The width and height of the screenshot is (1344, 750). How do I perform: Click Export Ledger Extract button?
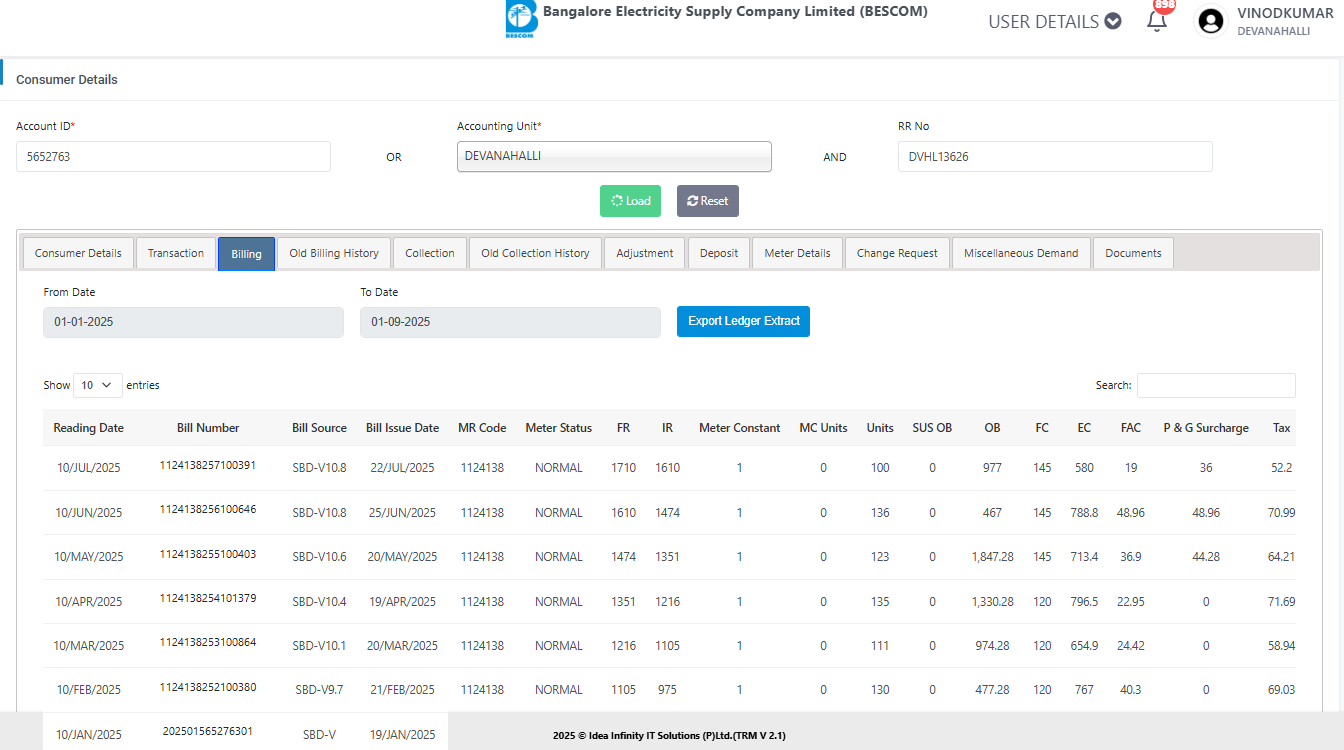(743, 321)
